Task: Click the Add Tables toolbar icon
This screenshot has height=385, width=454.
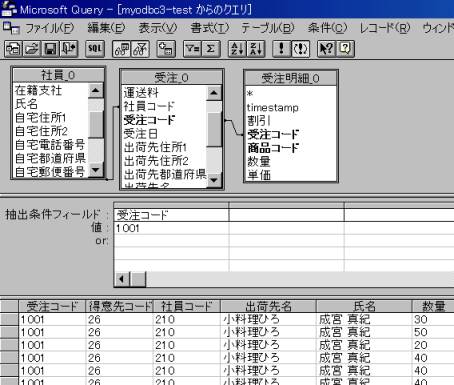Action: pos(166,49)
